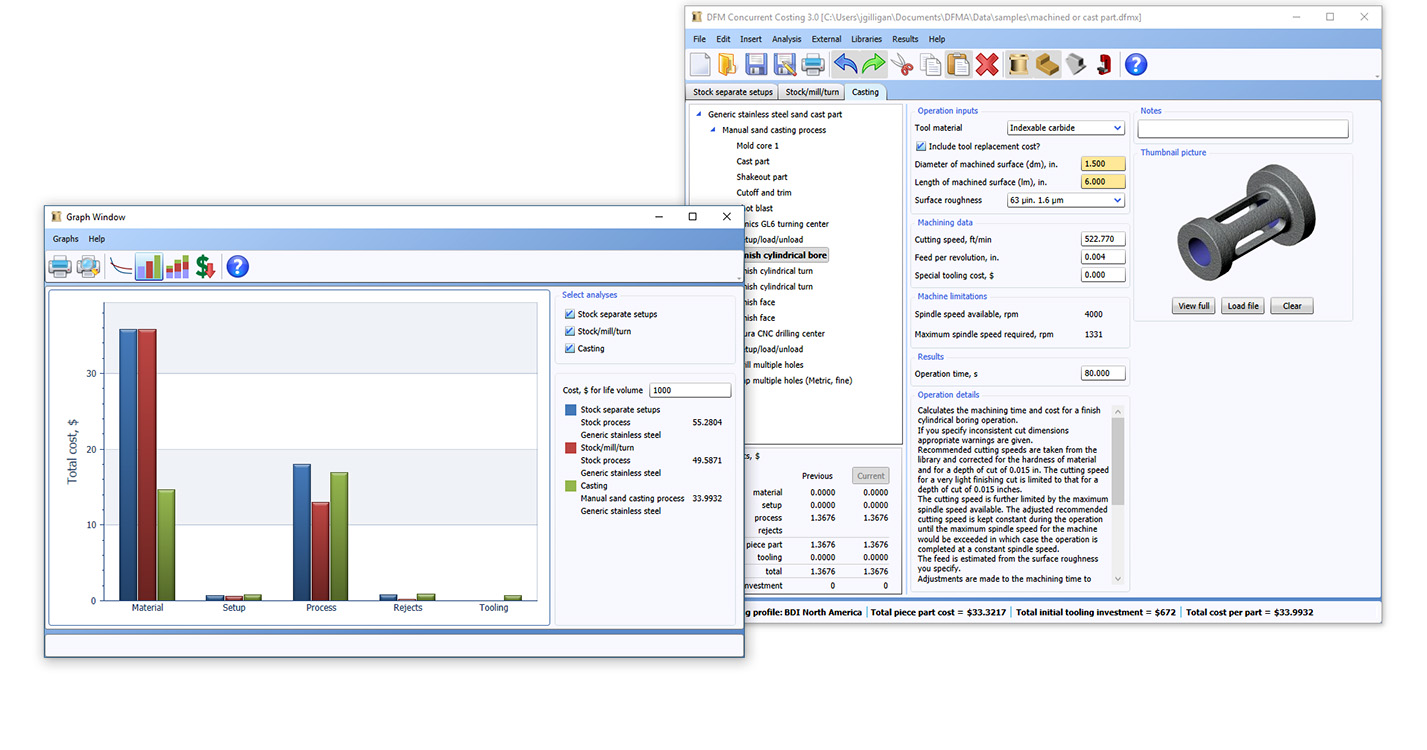Click the Print Preview icon in Graph Window
Screen dimensions: 1427x750
pyautogui.click(x=88, y=267)
